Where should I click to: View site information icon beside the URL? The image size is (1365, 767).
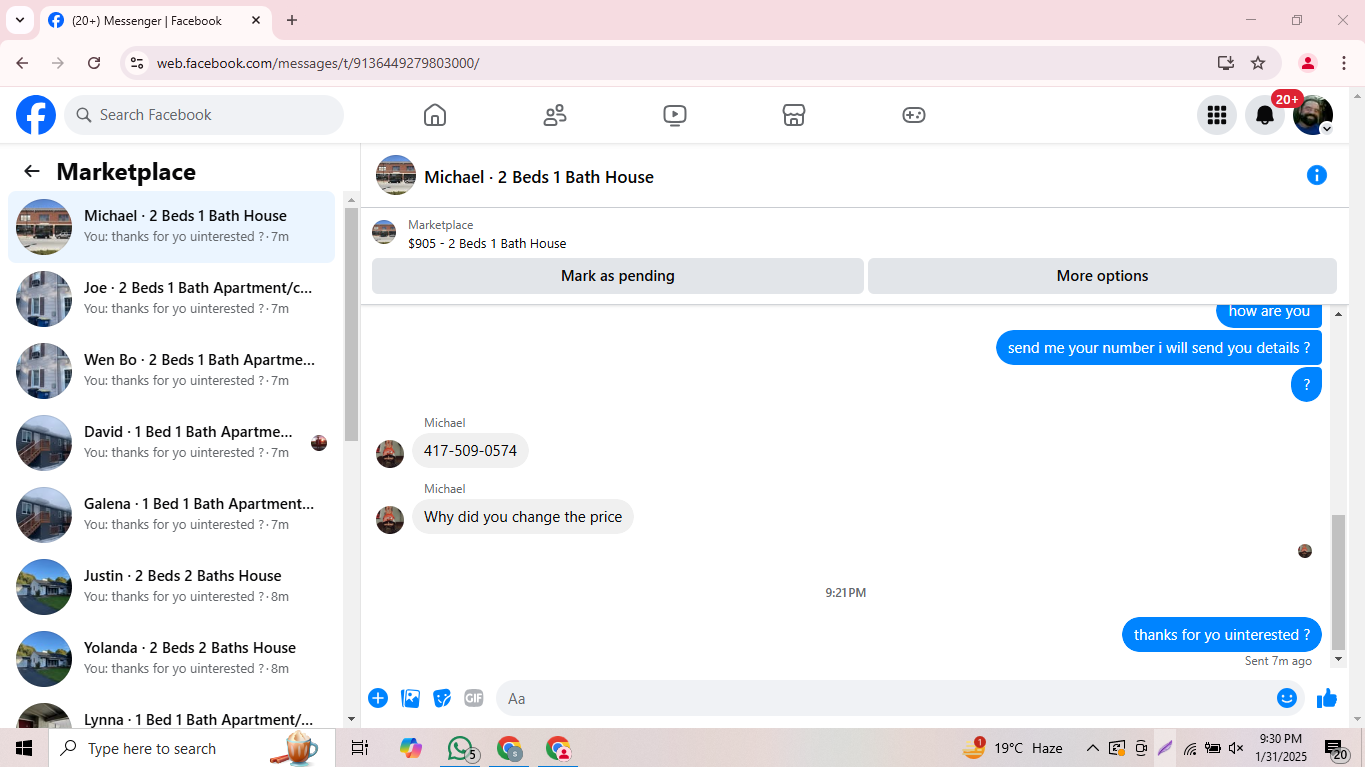point(137,63)
